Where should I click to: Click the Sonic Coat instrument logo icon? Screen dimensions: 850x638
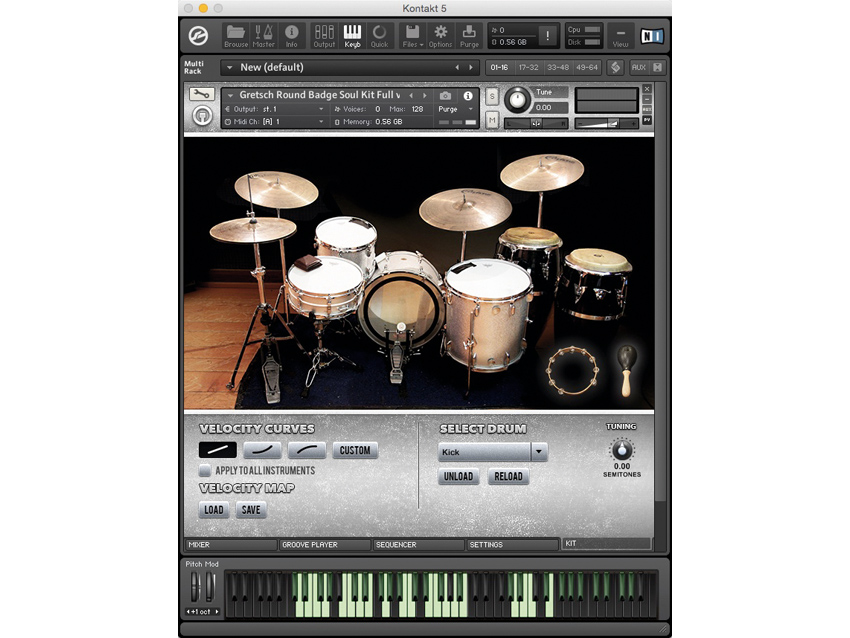(x=202, y=115)
